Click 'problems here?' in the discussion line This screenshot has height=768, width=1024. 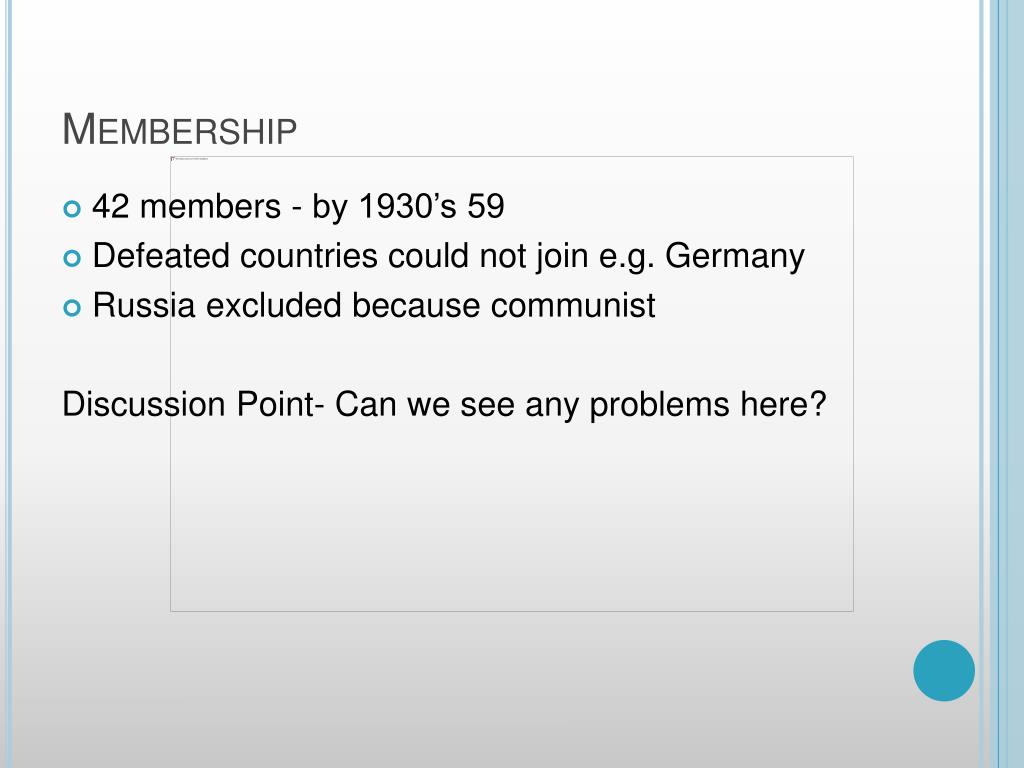point(708,405)
